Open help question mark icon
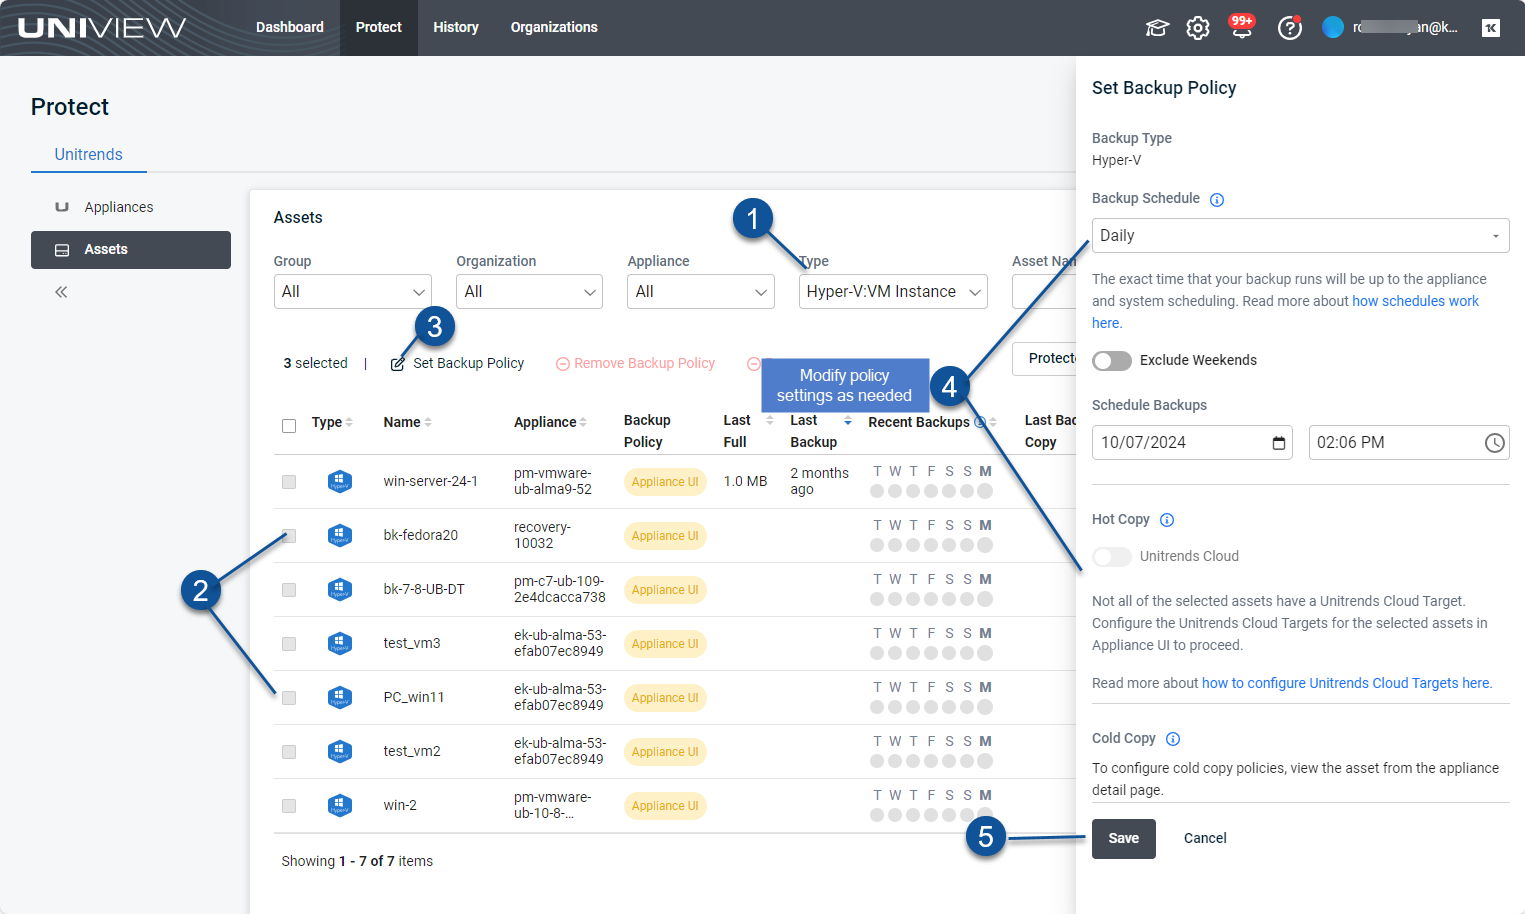1525x914 pixels. coord(1290,28)
